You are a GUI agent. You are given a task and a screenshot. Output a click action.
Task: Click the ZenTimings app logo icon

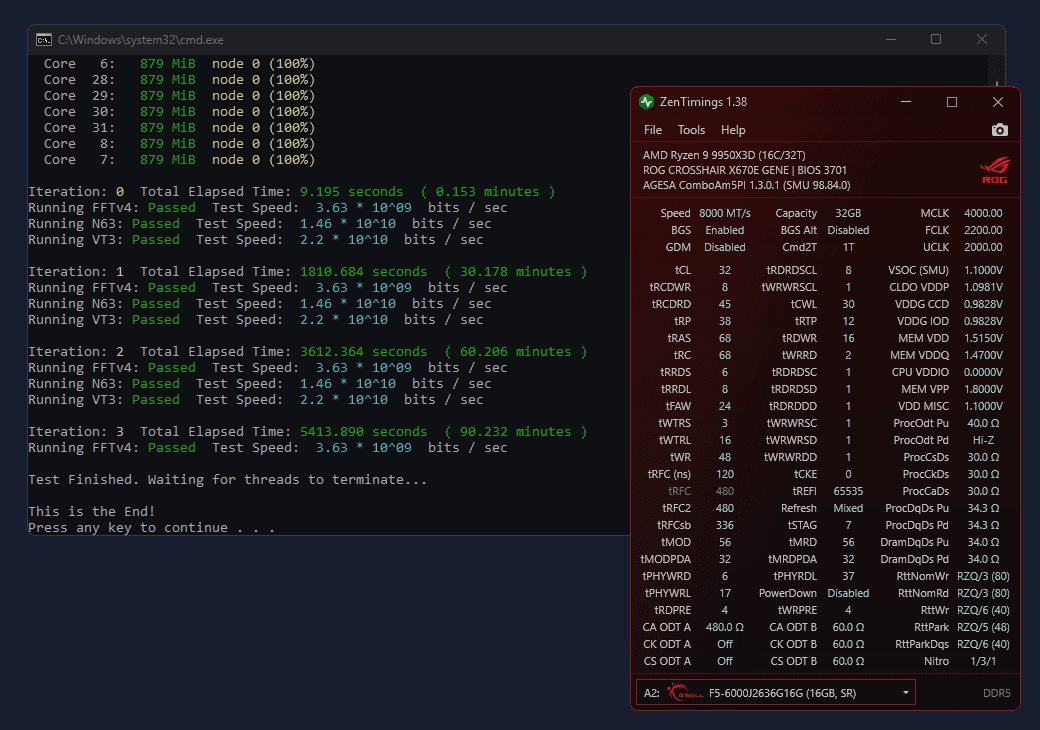[646, 102]
